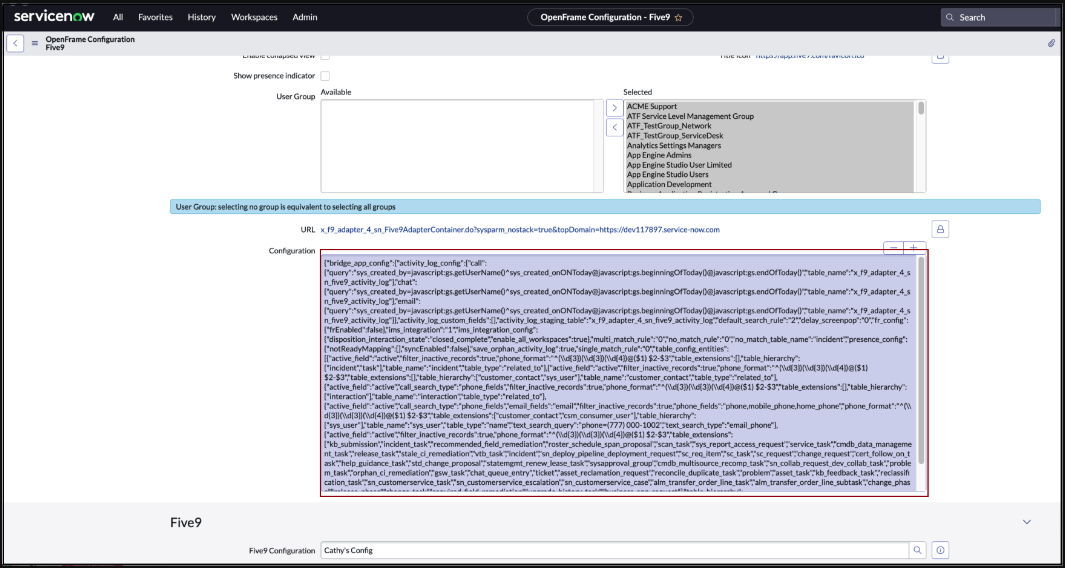Viewport: 1065px width, 568px height.
Task: Collapse the Five9 section chevron
Action: (x=1027, y=522)
